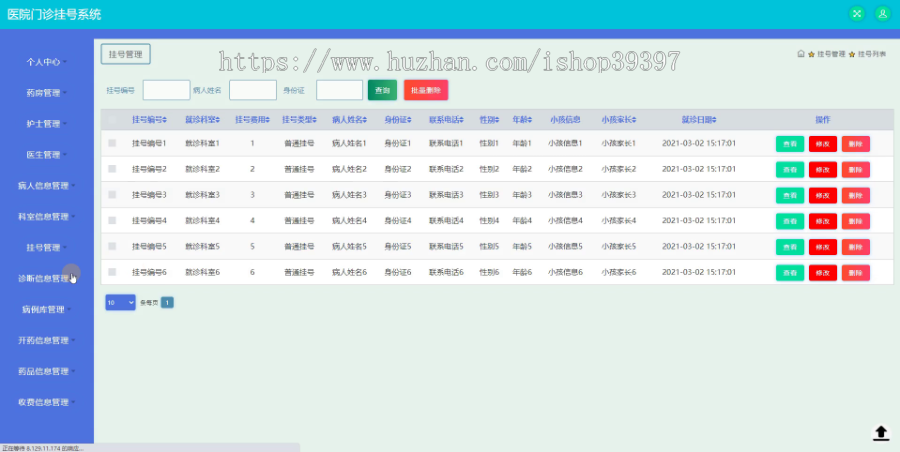Delete the 挂号编号6 row

pyautogui.click(x=856, y=273)
